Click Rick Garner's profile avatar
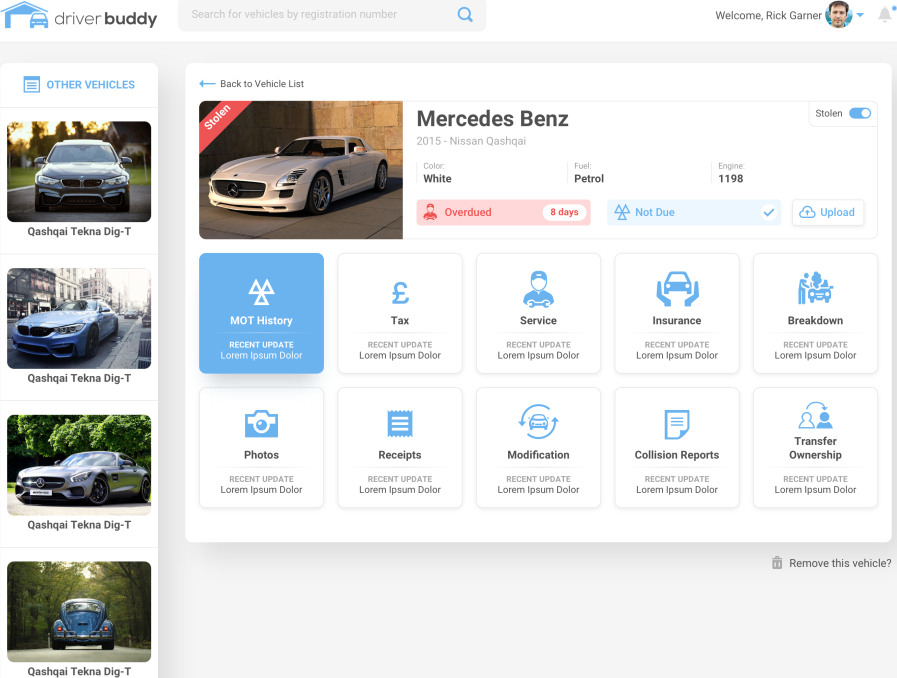 point(839,14)
